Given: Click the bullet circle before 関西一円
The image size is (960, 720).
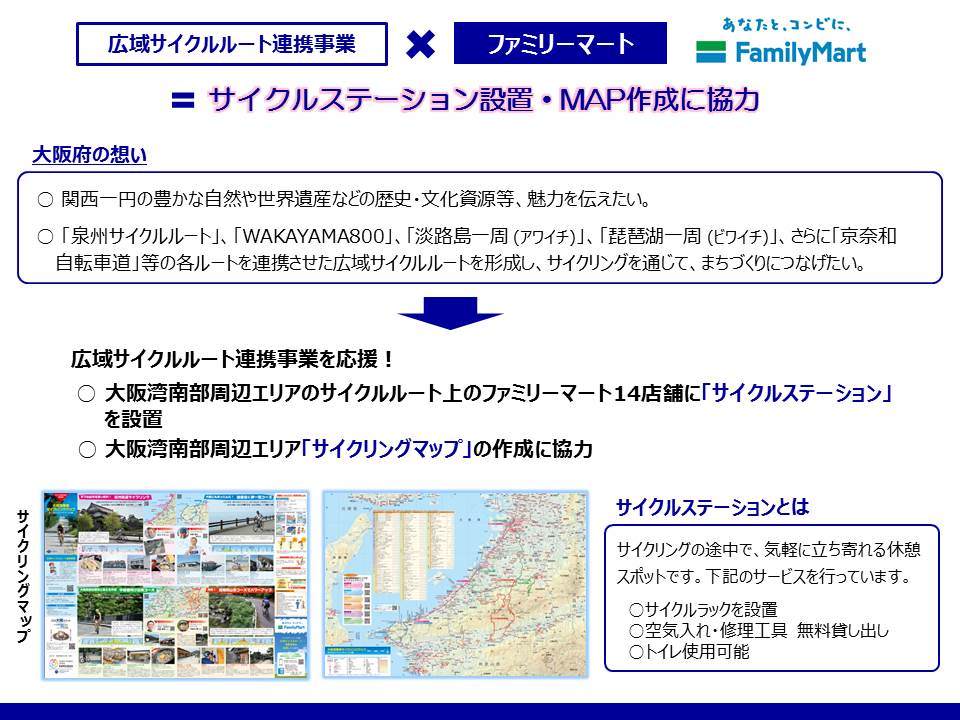Looking at the screenshot, I should click(46, 200).
